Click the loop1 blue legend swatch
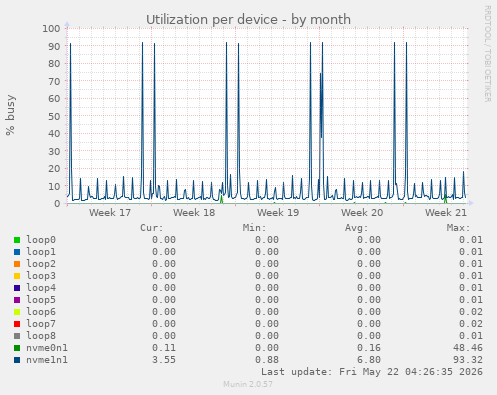The height and width of the screenshot is (395, 497). [x=17, y=252]
